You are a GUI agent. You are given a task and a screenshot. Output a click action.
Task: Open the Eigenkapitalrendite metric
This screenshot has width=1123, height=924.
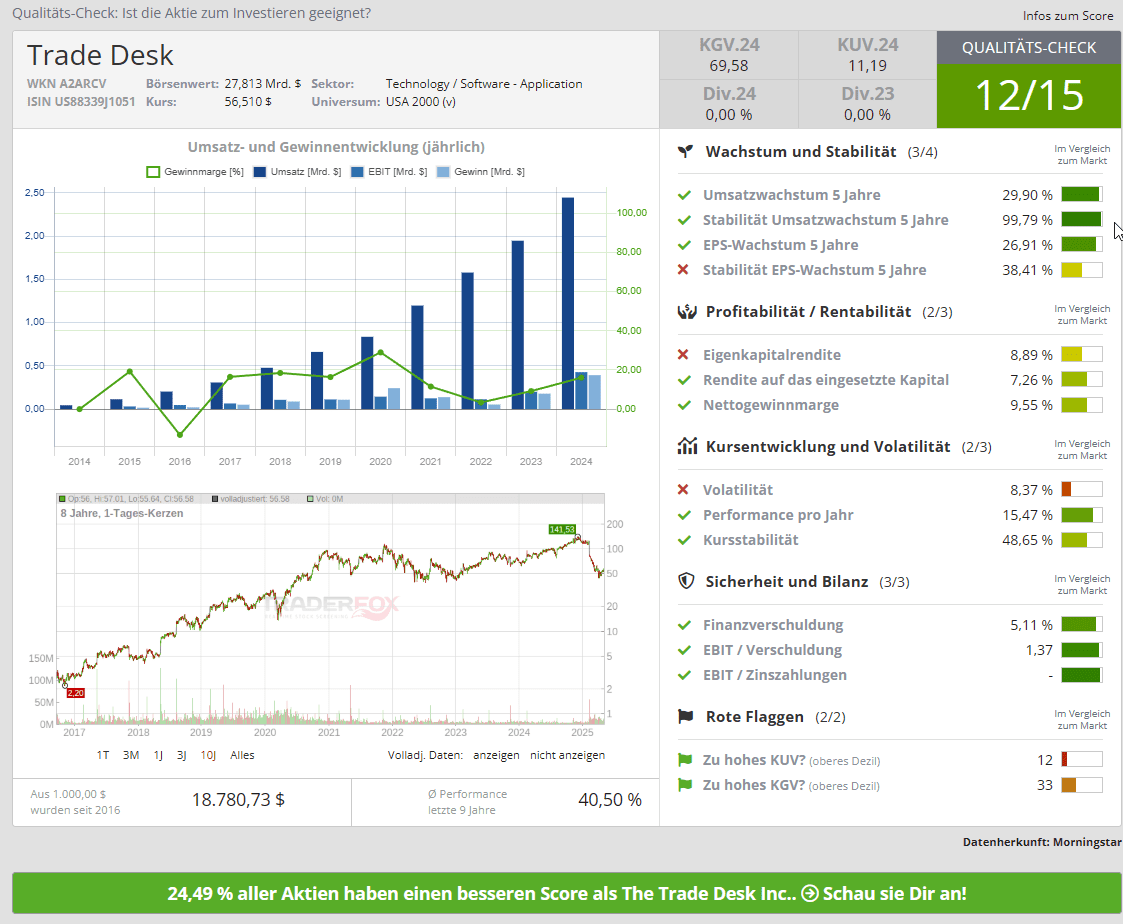pyautogui.click(x=771, y=355)
